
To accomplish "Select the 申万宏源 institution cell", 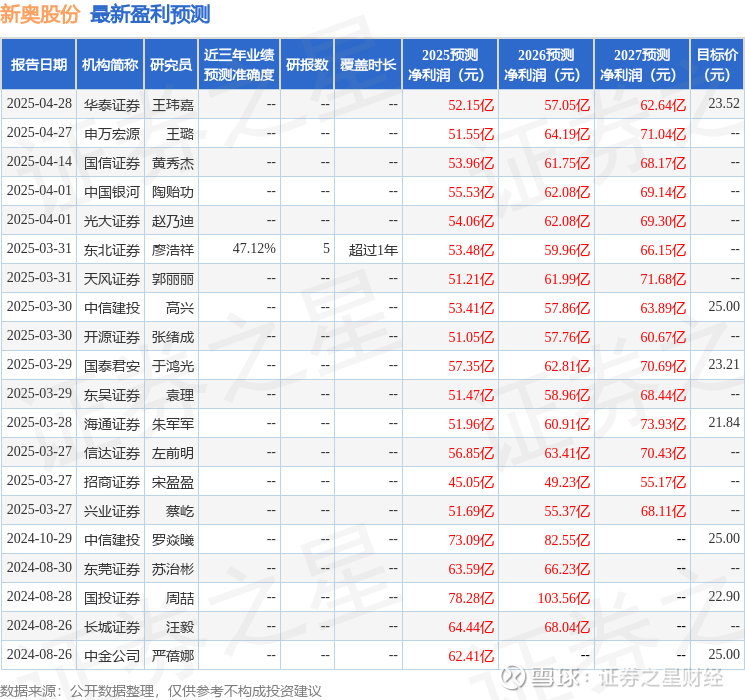I will point(112,134).
